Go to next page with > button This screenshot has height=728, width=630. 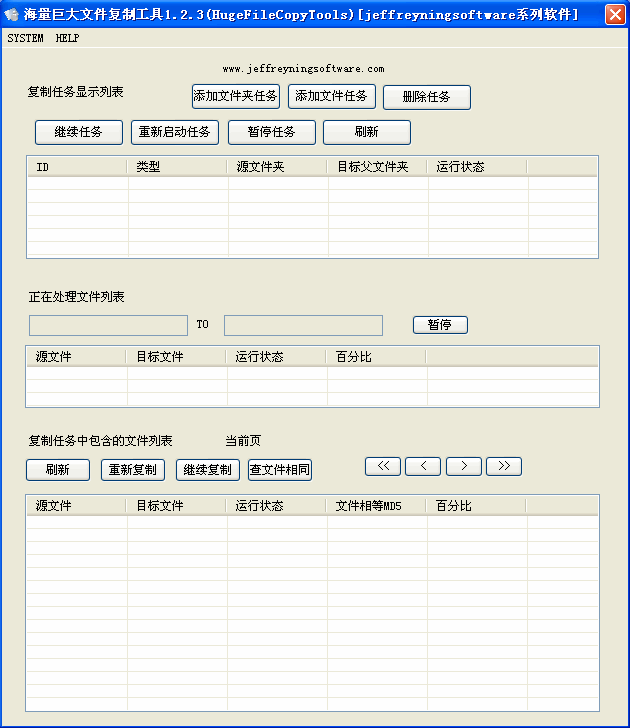coord(463,466)
